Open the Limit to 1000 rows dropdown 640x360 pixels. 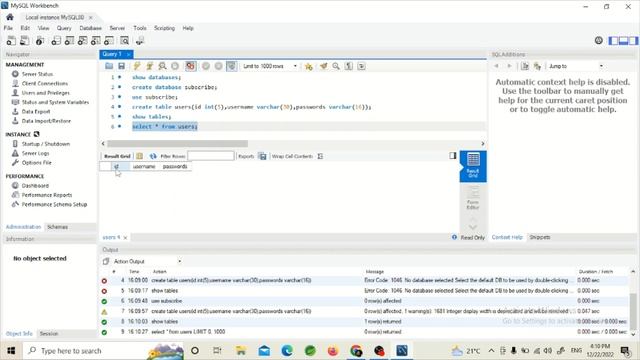pos(270,66)
